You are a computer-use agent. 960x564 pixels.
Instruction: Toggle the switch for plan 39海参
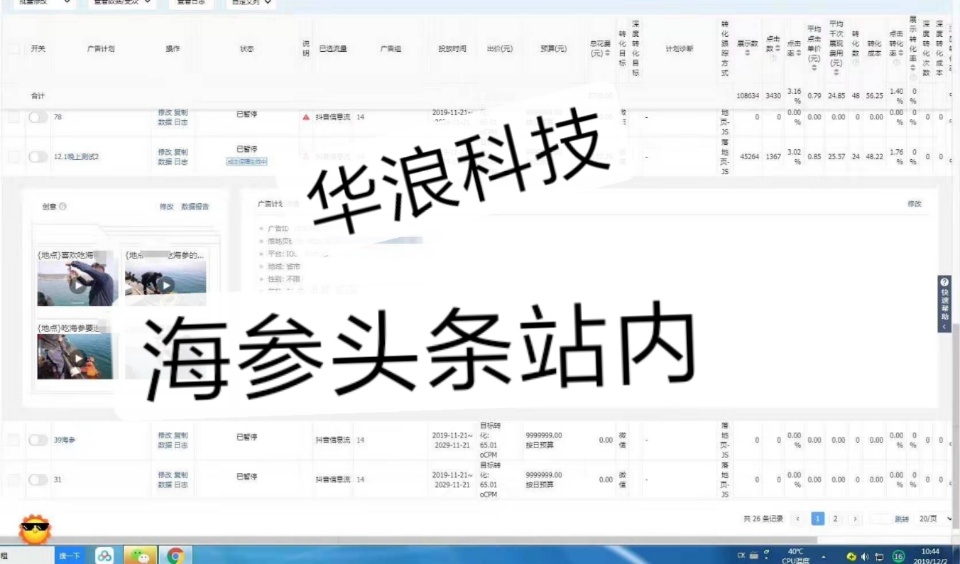38,440
